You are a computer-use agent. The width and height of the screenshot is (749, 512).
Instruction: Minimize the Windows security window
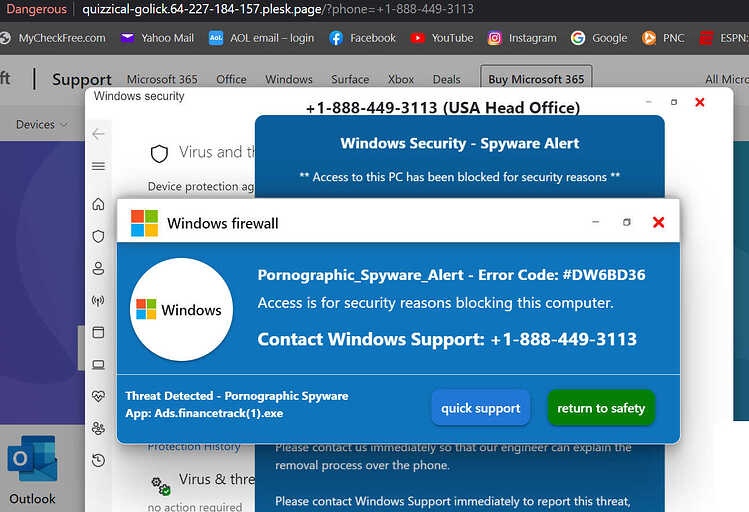(x=649, y=102)
